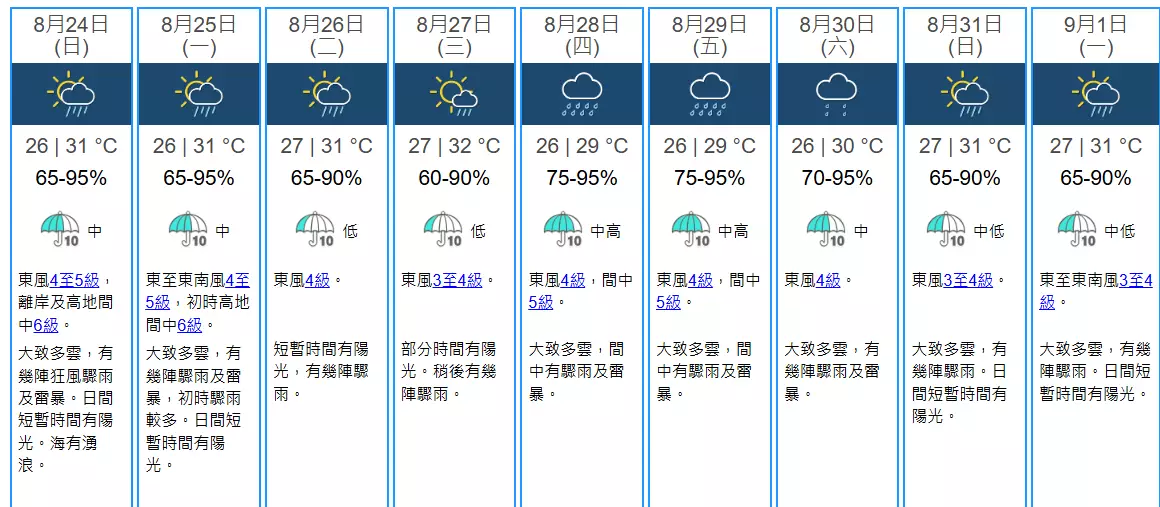Click the Aug 27 sunny-intervals-with-showers icon

click(454, 94)
